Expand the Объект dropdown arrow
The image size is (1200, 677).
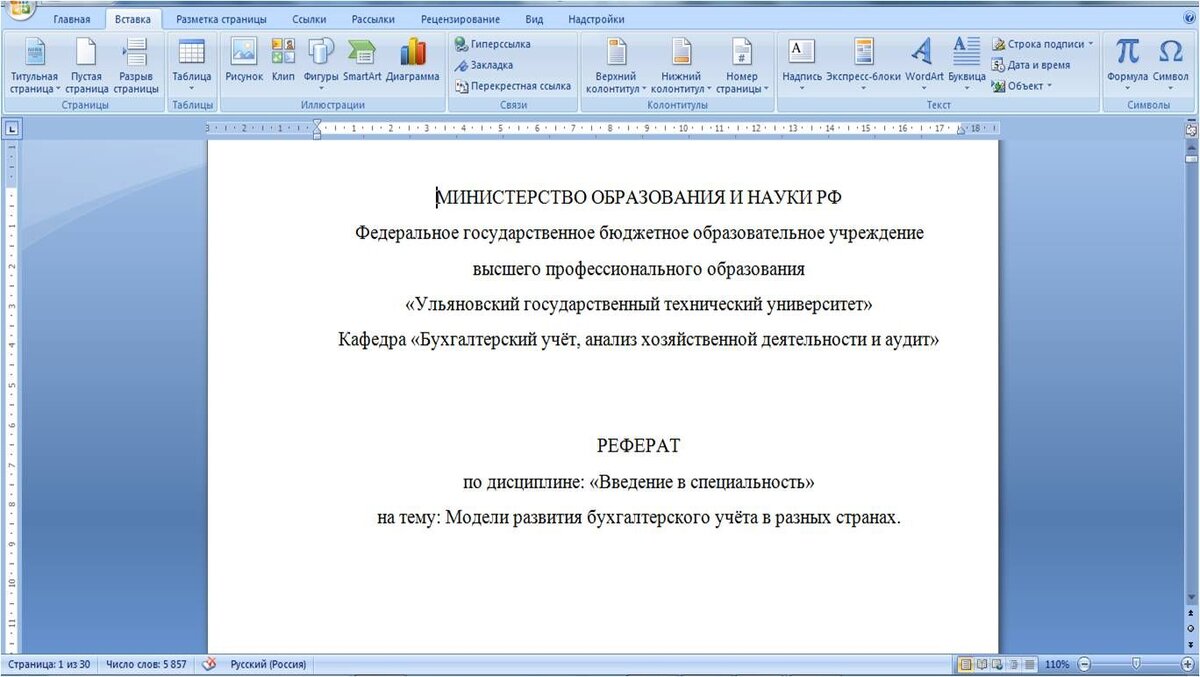tap(1050, 86)
